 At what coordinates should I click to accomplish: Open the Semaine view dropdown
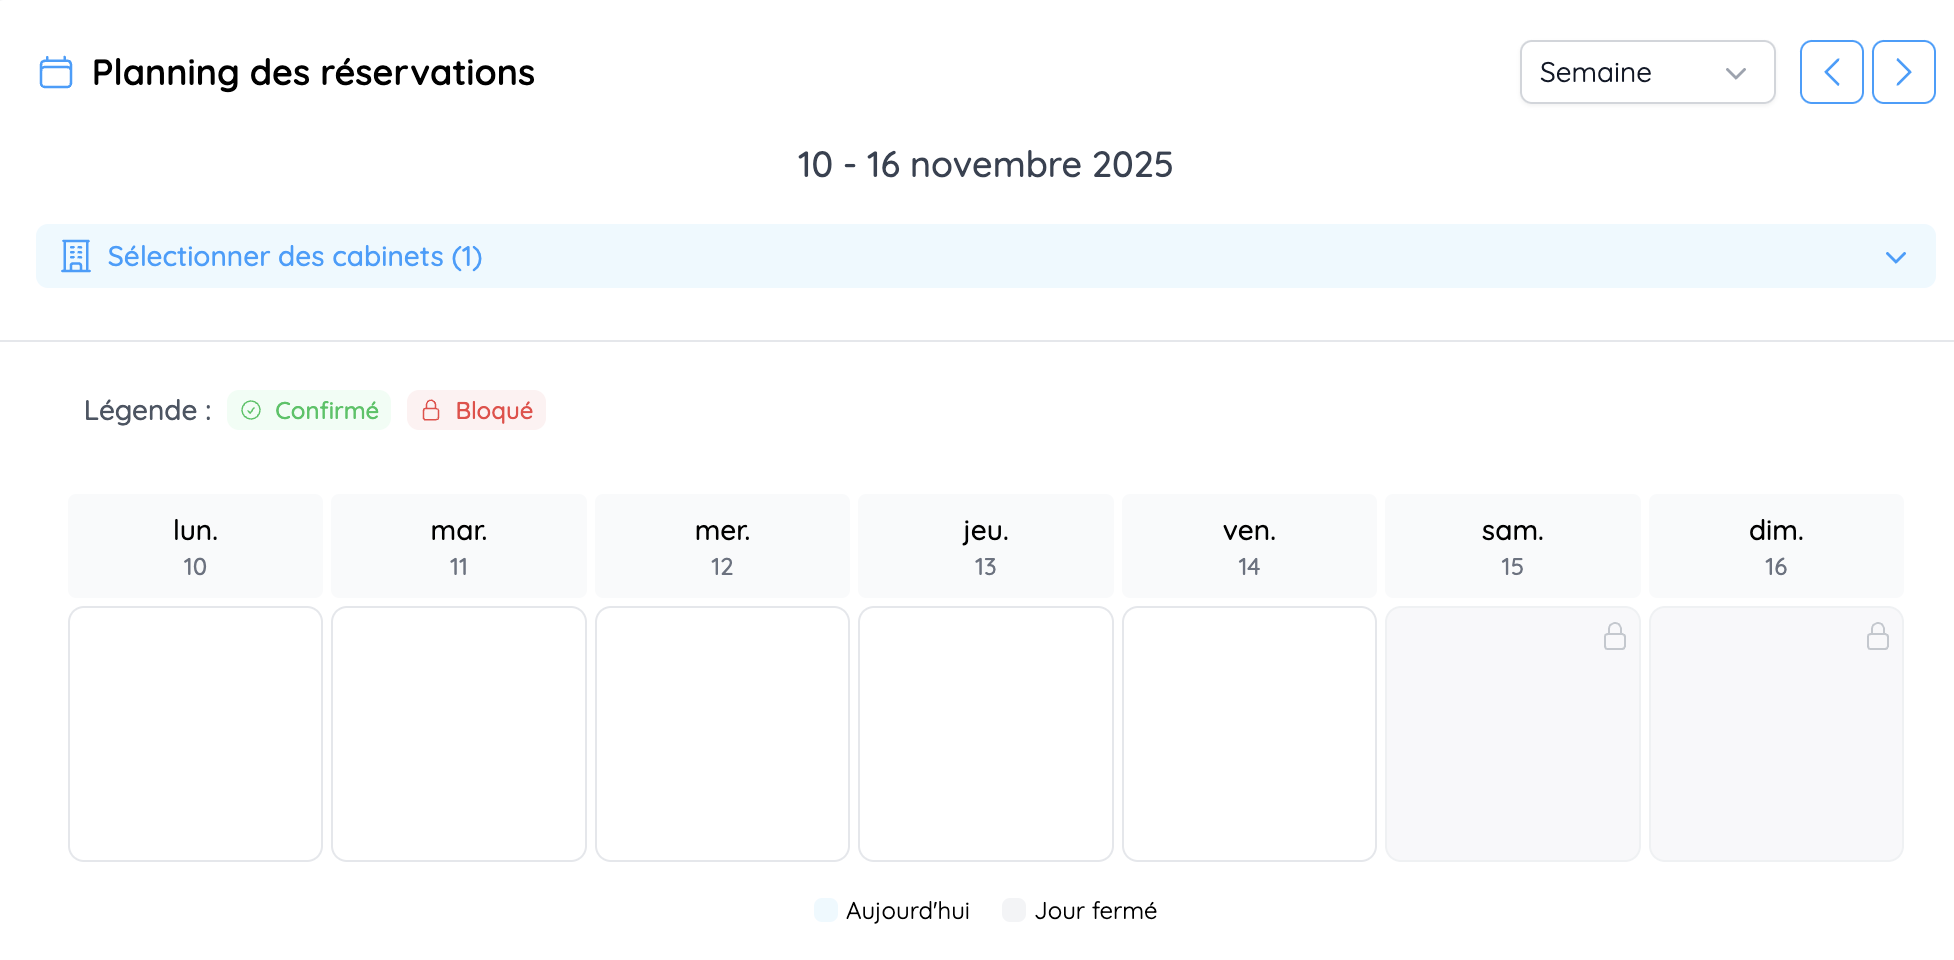point(1647,72)
